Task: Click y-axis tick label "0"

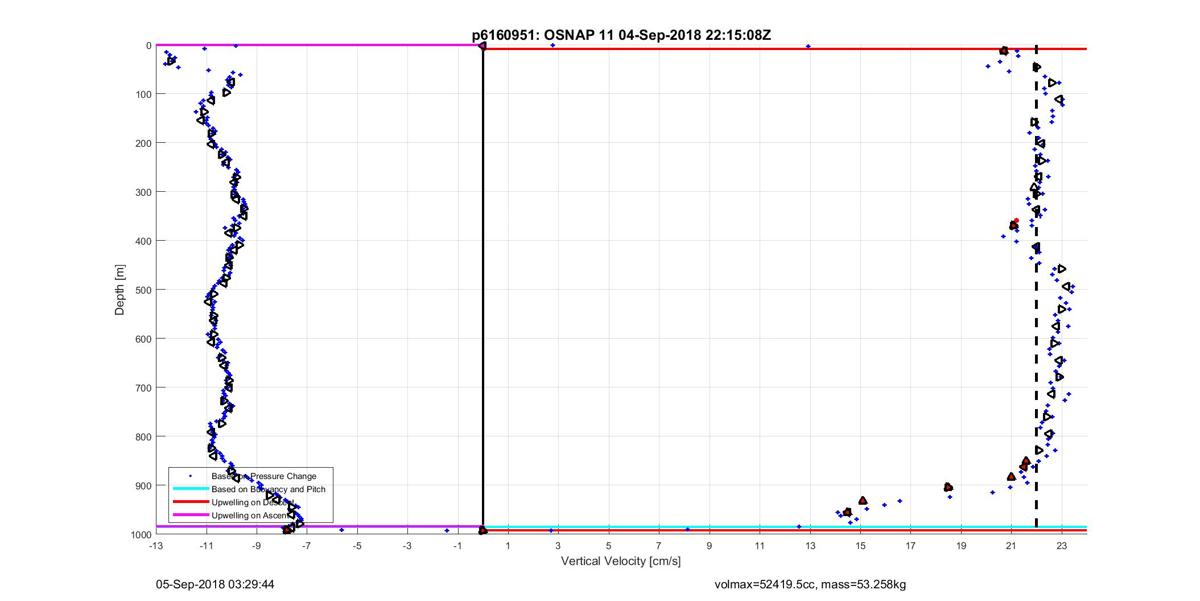Action: tap(147, 46)
